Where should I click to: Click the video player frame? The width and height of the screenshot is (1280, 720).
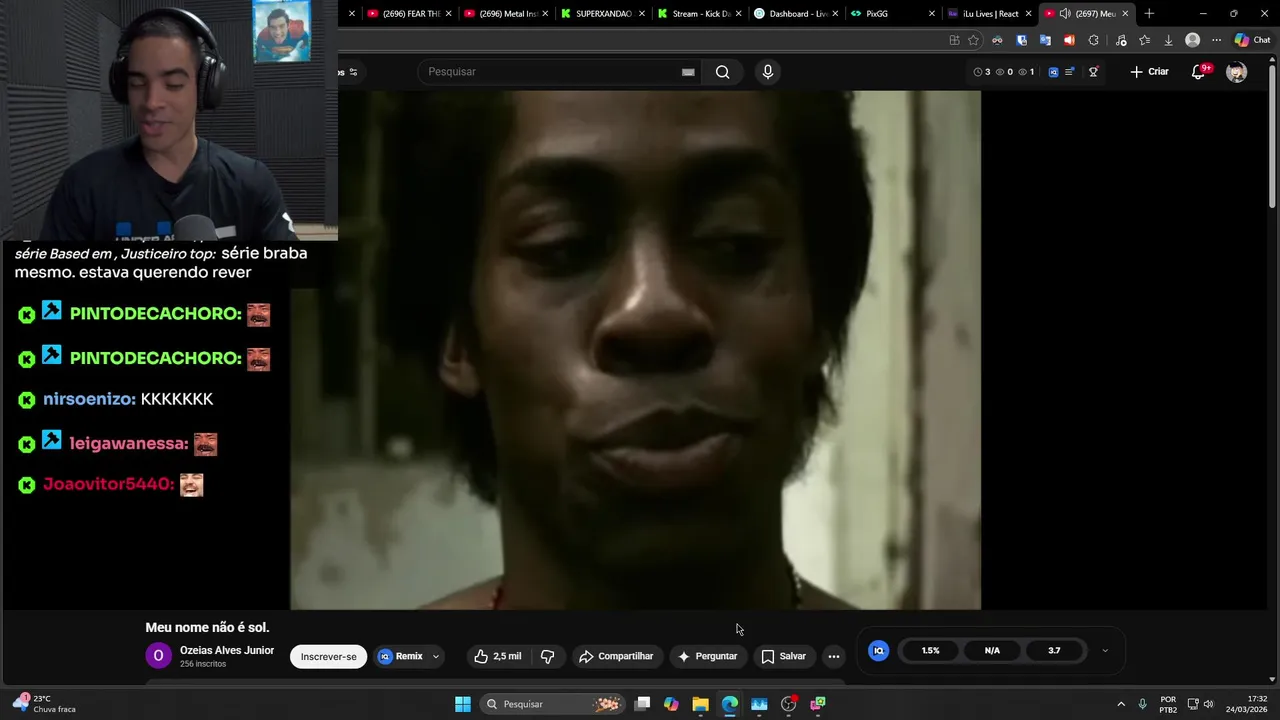point(636,350)
